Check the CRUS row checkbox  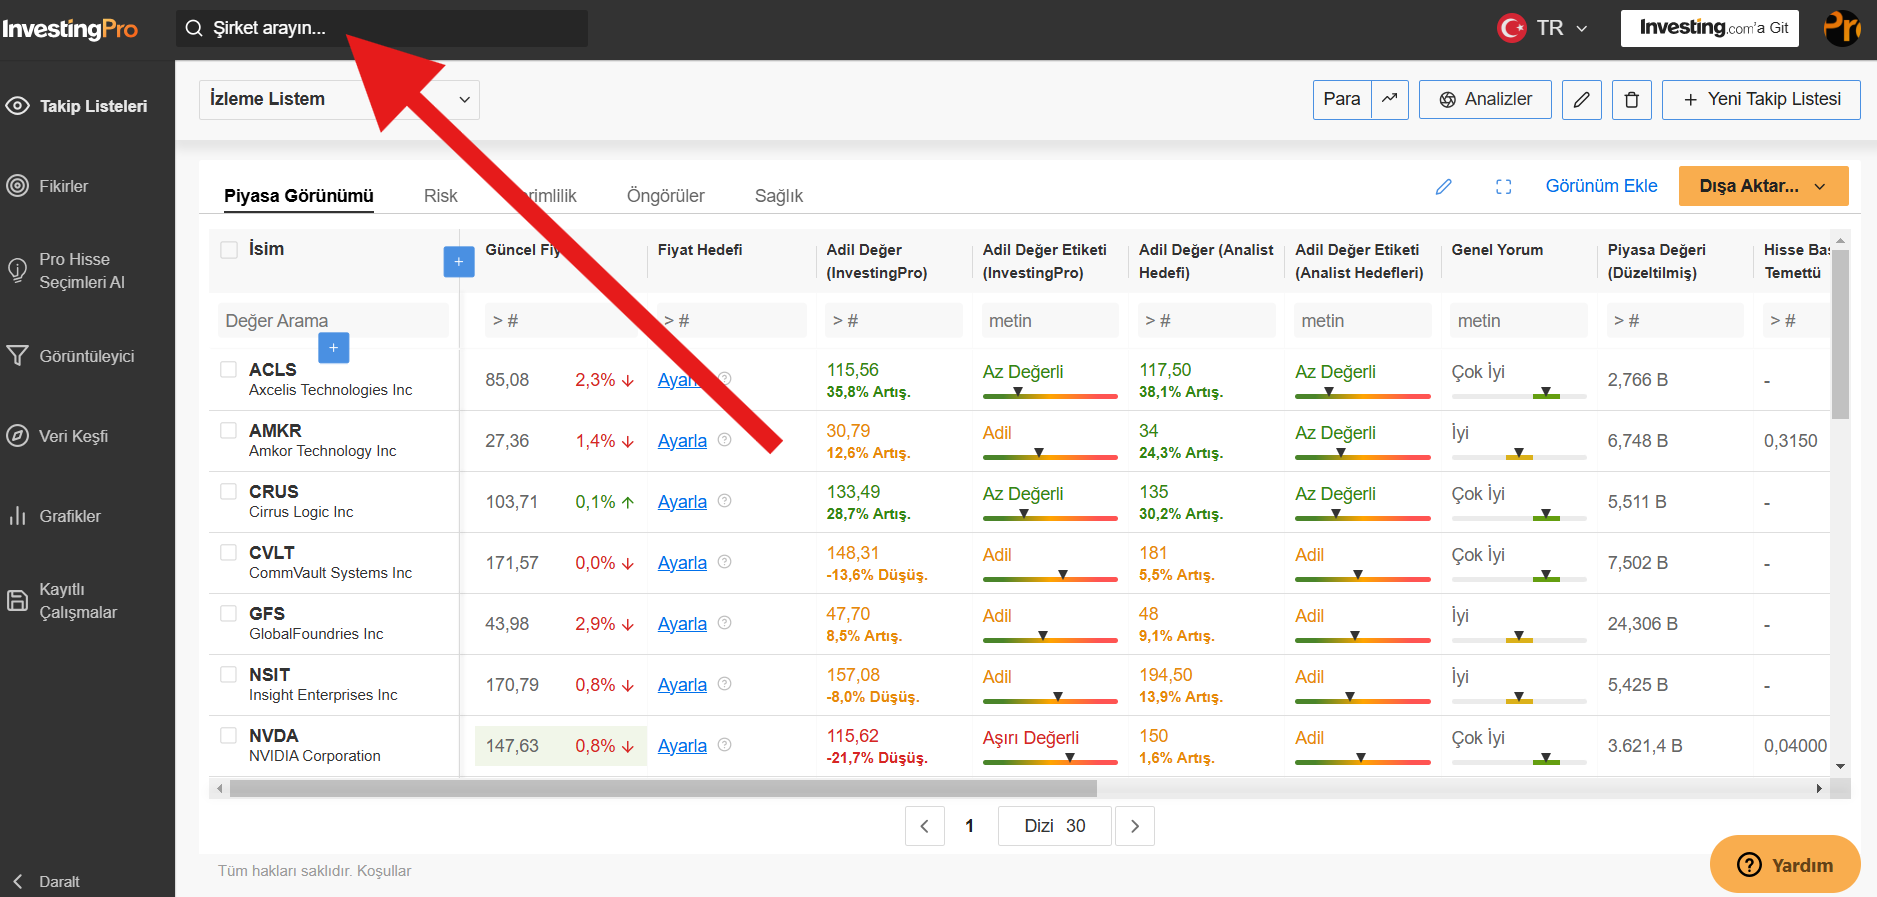click(229, 492)
